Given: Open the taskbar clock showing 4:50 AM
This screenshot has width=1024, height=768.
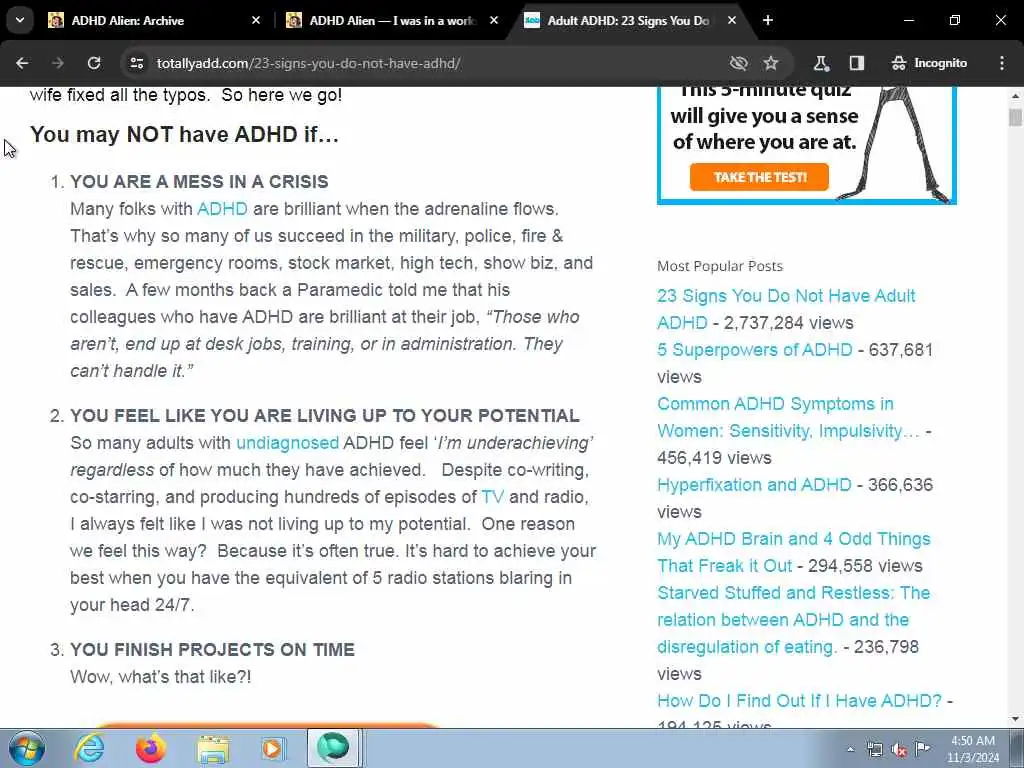Looking at the screenshot, I should point(973,749).
